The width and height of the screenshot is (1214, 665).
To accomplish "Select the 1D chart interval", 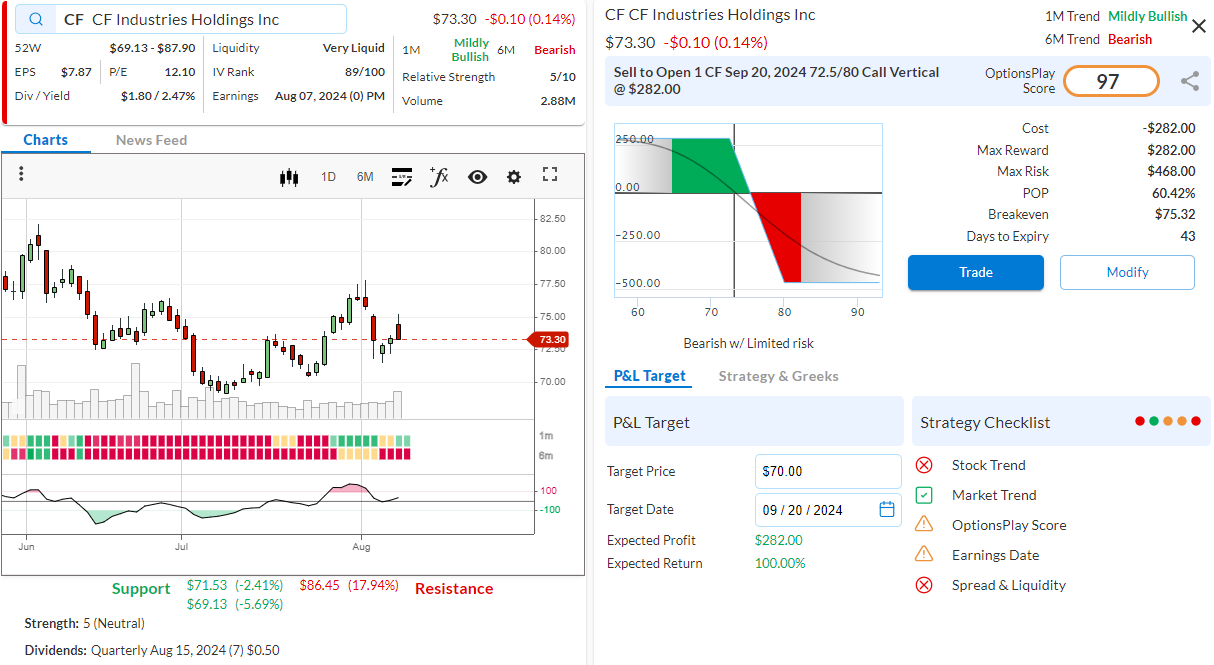I will pyautogui.click(x=328, y=177).
